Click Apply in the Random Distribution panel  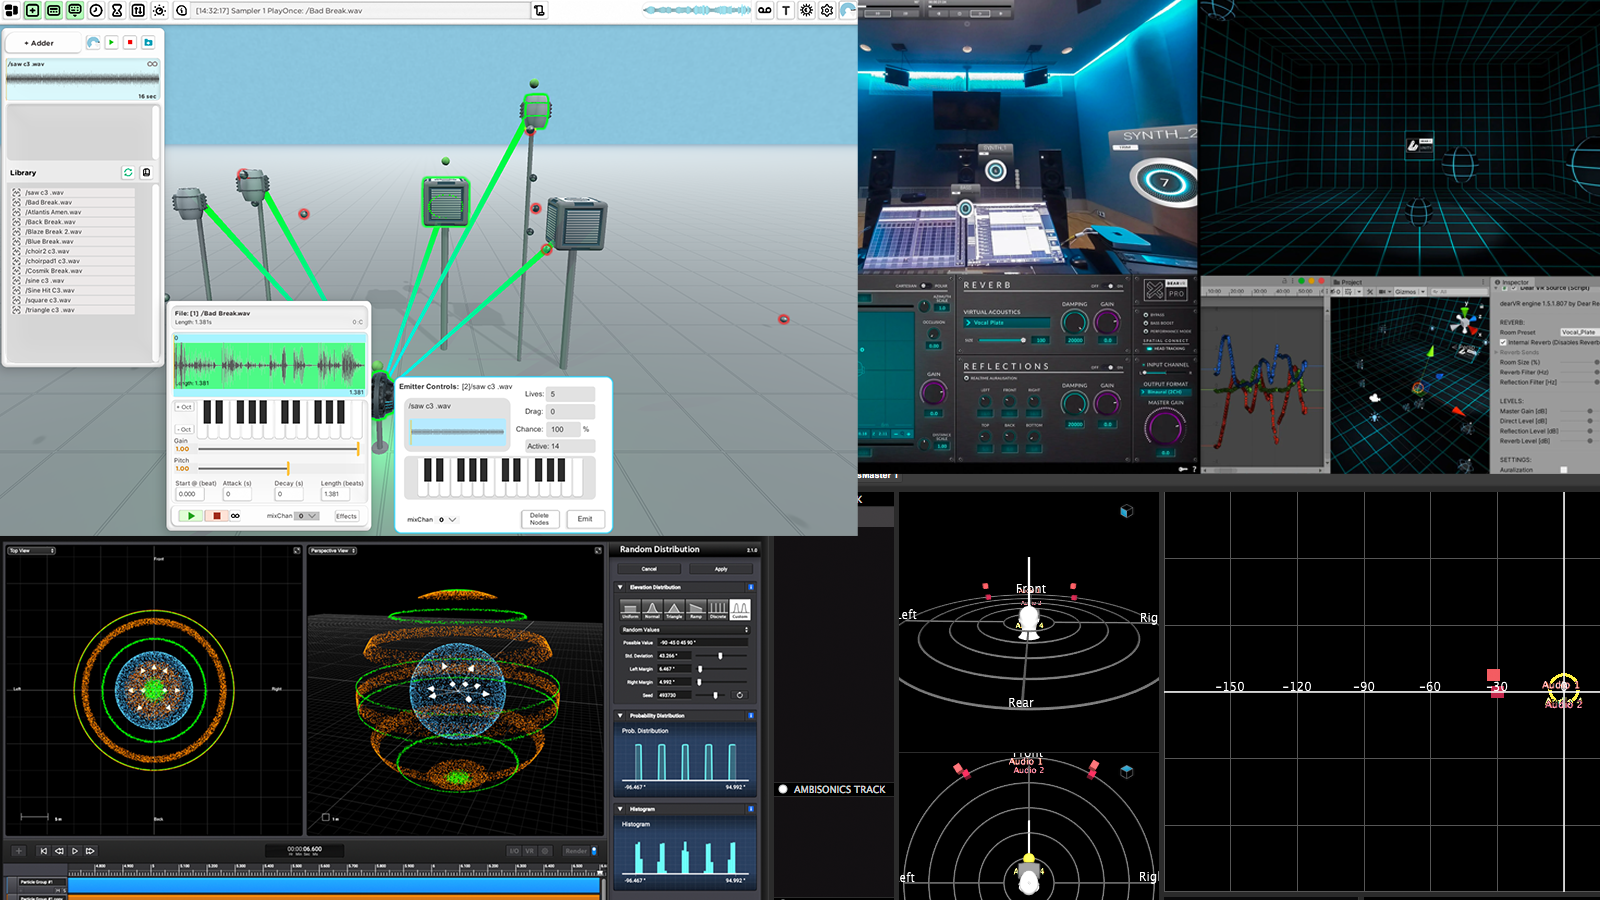[720, 568]
